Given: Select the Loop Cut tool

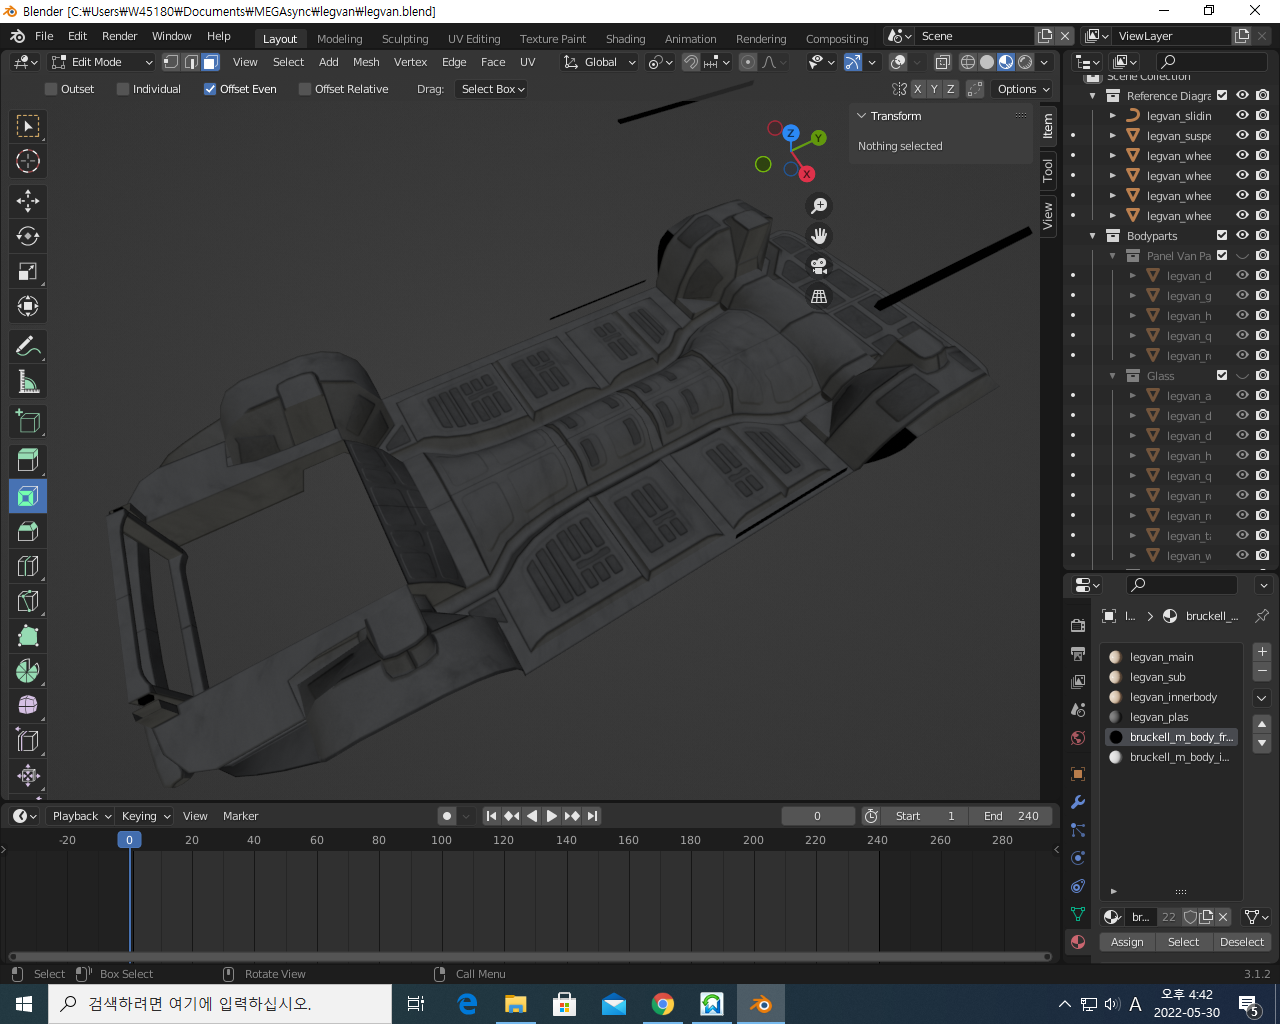Looking at the screenshot, I should pyautogui.click(x=28, y=566).
